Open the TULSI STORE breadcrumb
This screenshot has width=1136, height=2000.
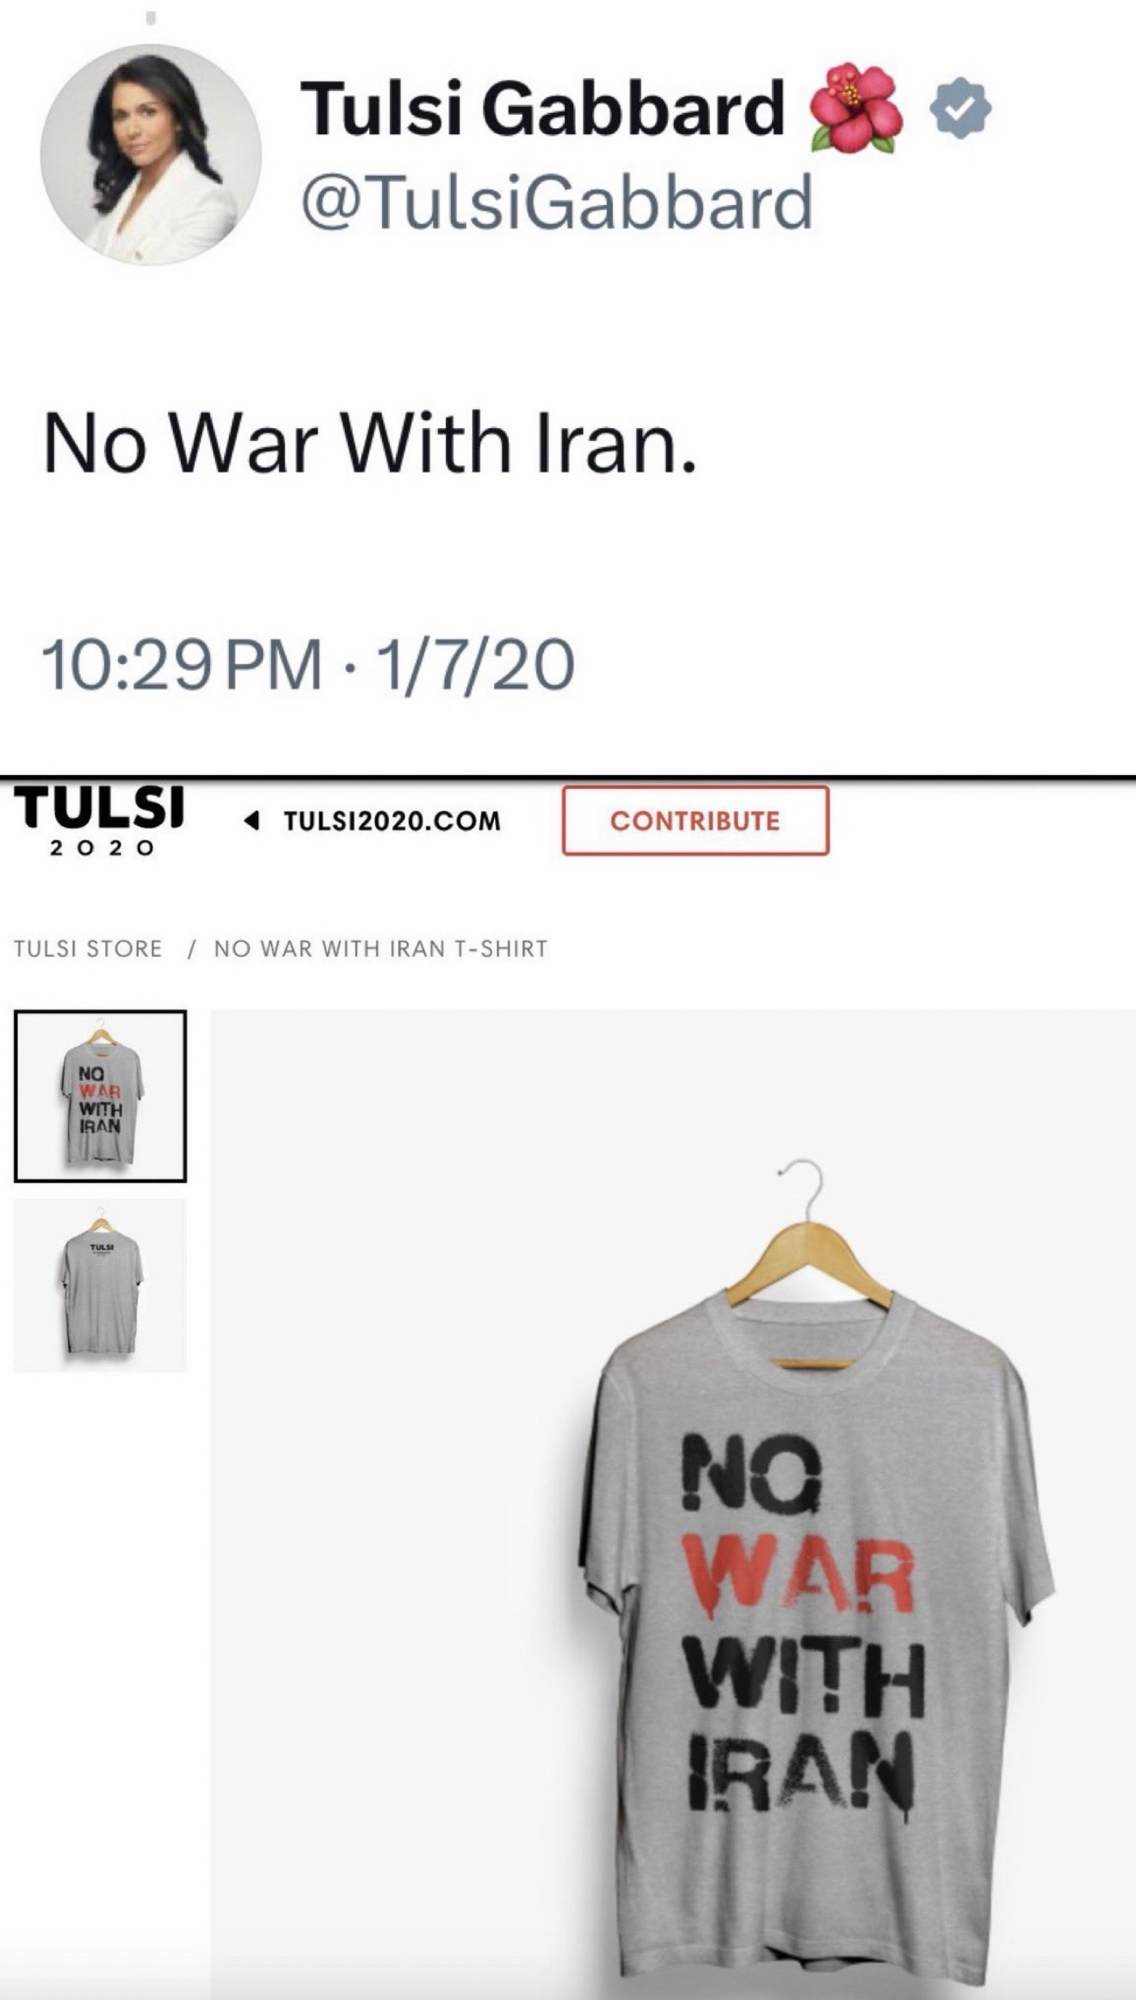pos(88,948)
